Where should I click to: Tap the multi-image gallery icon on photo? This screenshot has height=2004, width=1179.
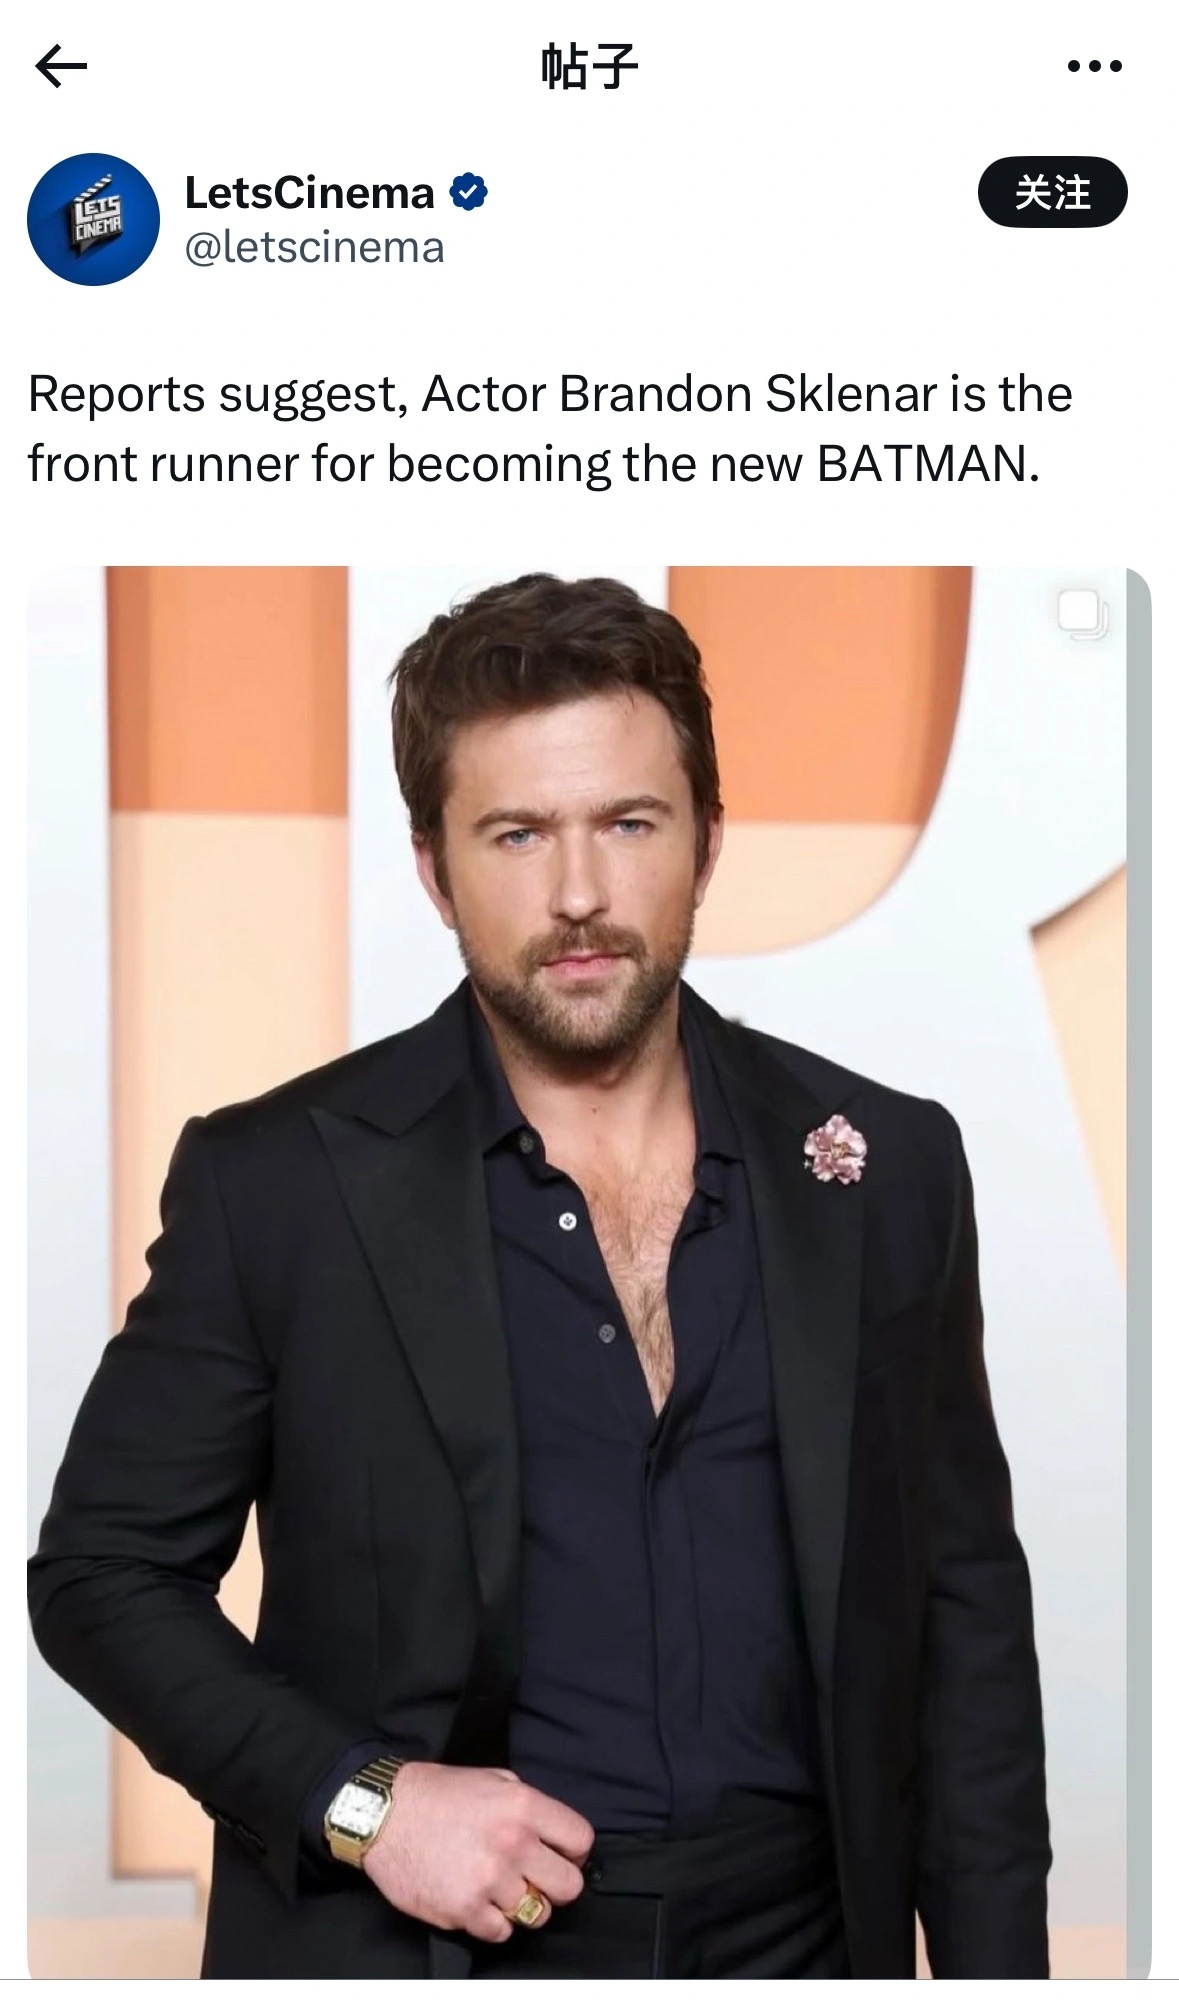tap(1082, 614)
